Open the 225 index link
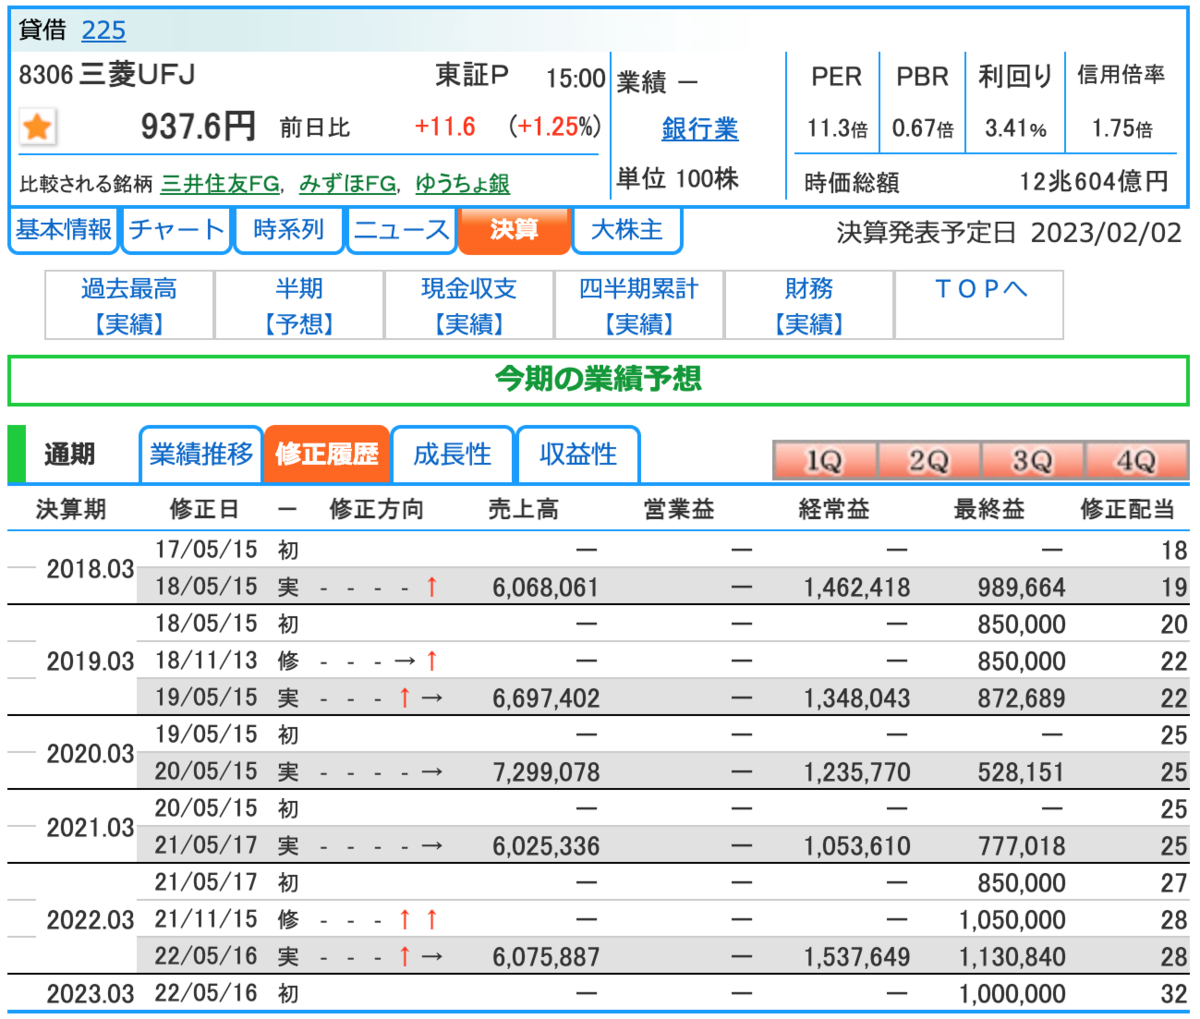 click(103, 30)
